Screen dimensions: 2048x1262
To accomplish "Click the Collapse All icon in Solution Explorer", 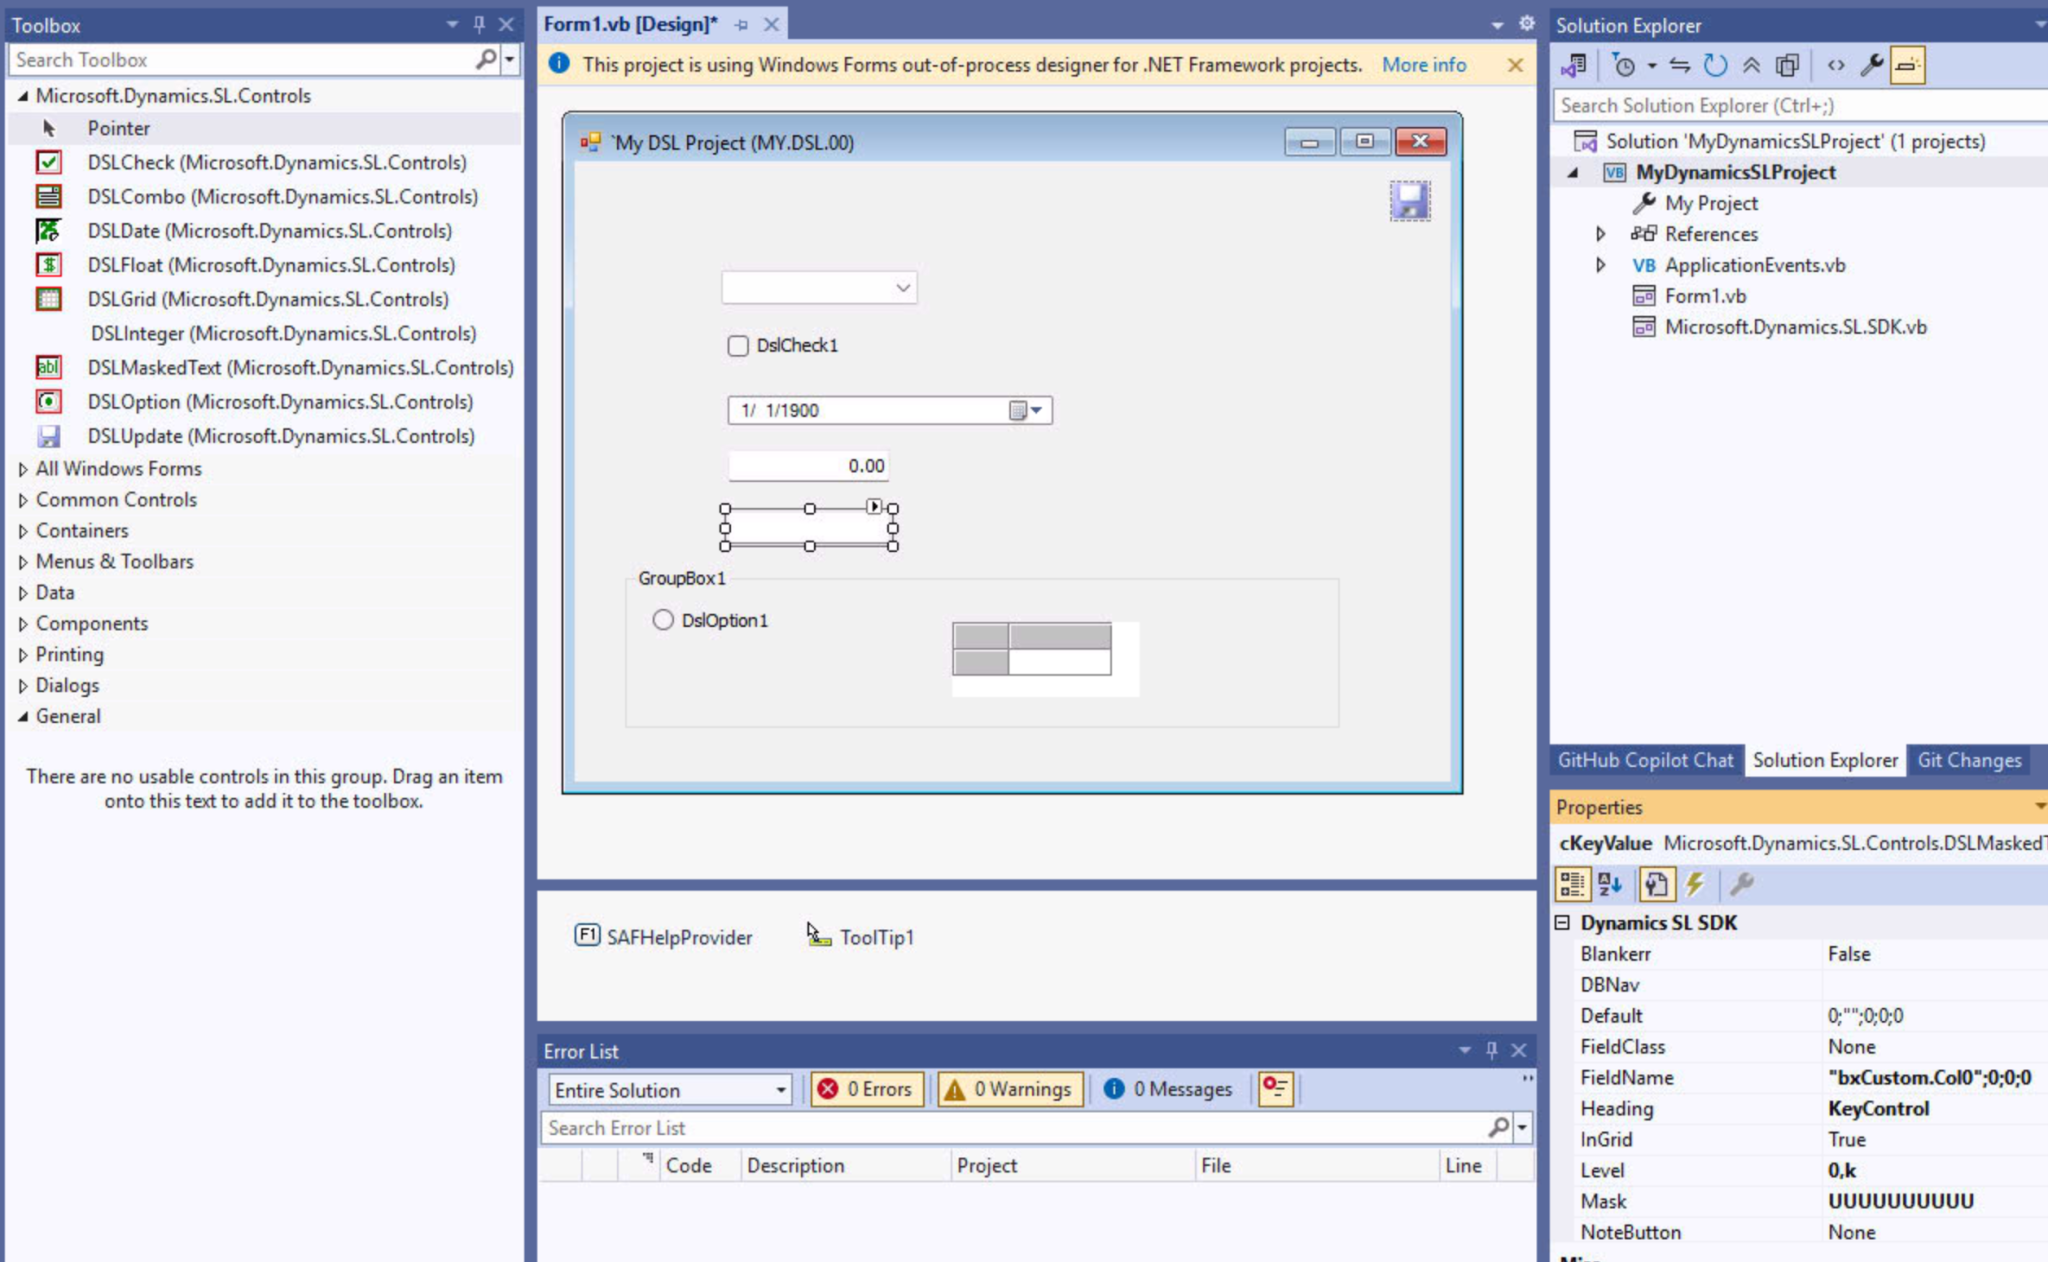I will point(1751,64).
